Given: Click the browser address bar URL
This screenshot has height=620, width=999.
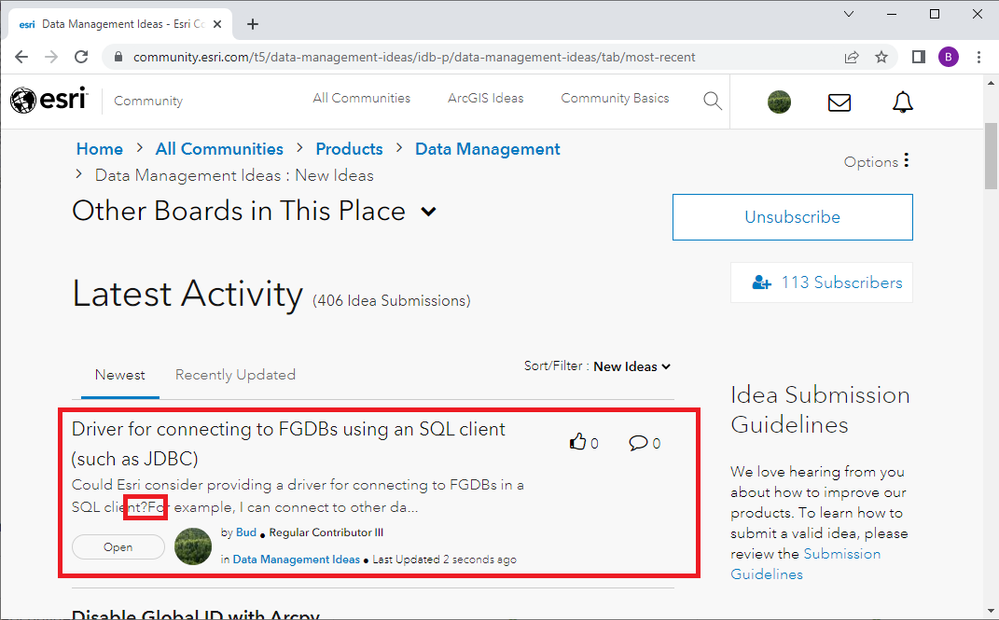Looking at the screenshot, I should pyautogui.click(x=413, y=57).
